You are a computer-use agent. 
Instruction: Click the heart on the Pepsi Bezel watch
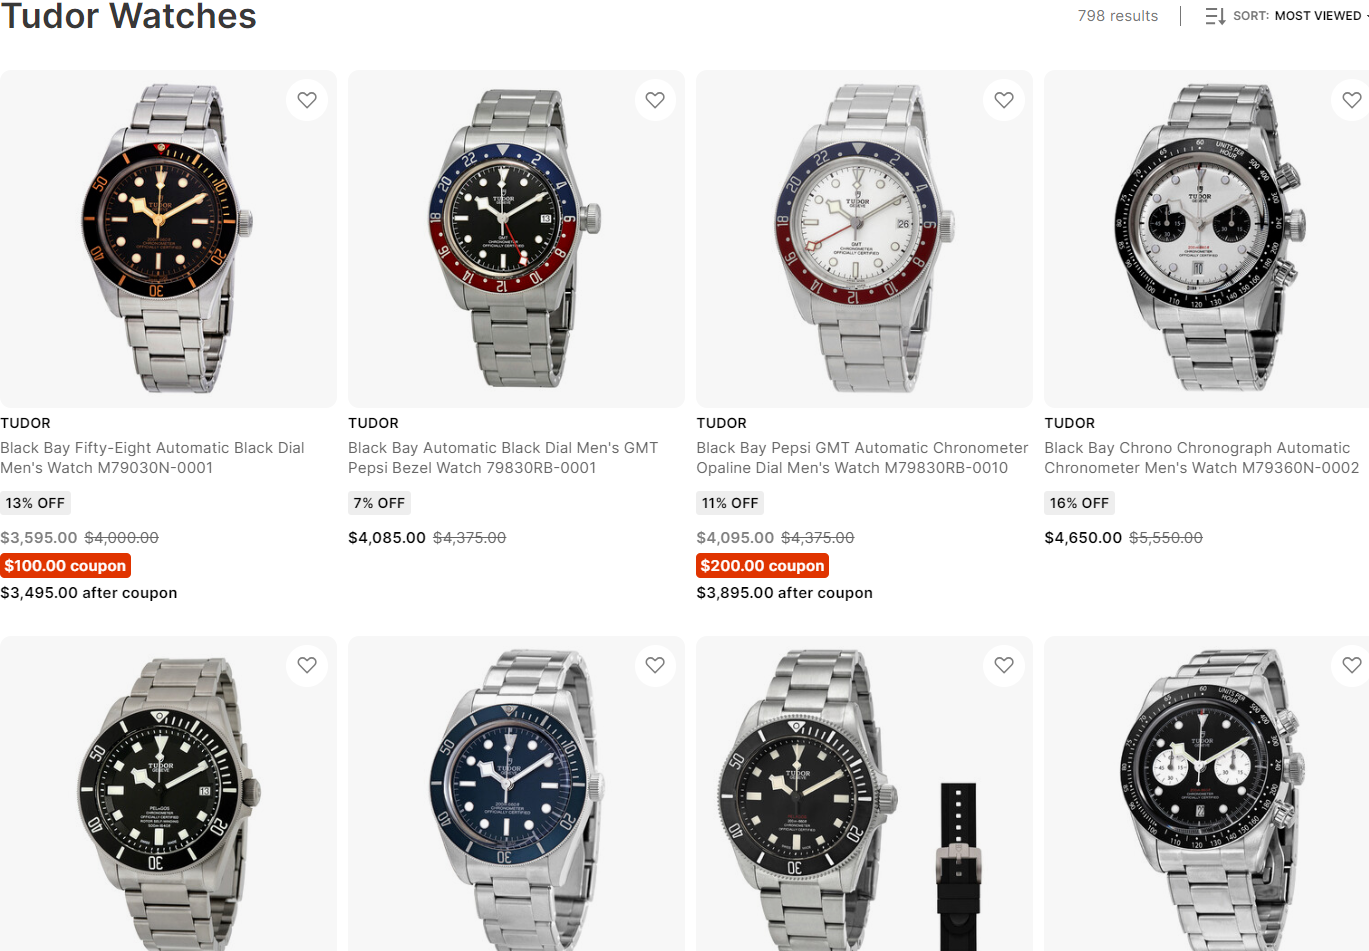[655, 99]
